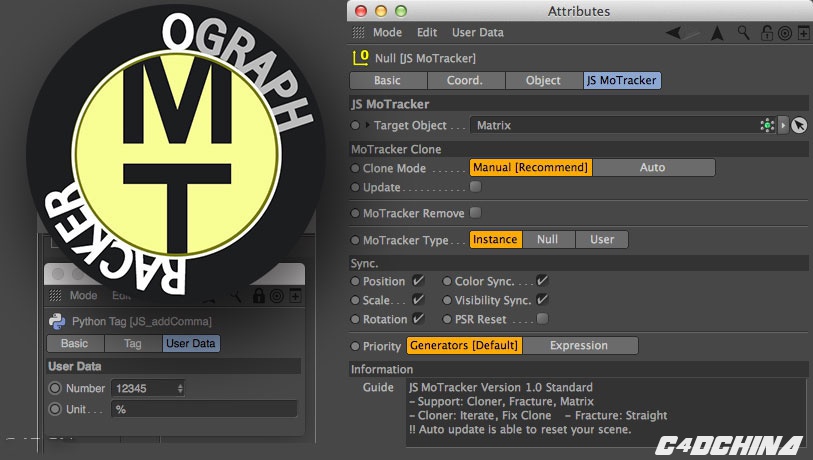Set Priority to Generators [Default]

point(464,345)
